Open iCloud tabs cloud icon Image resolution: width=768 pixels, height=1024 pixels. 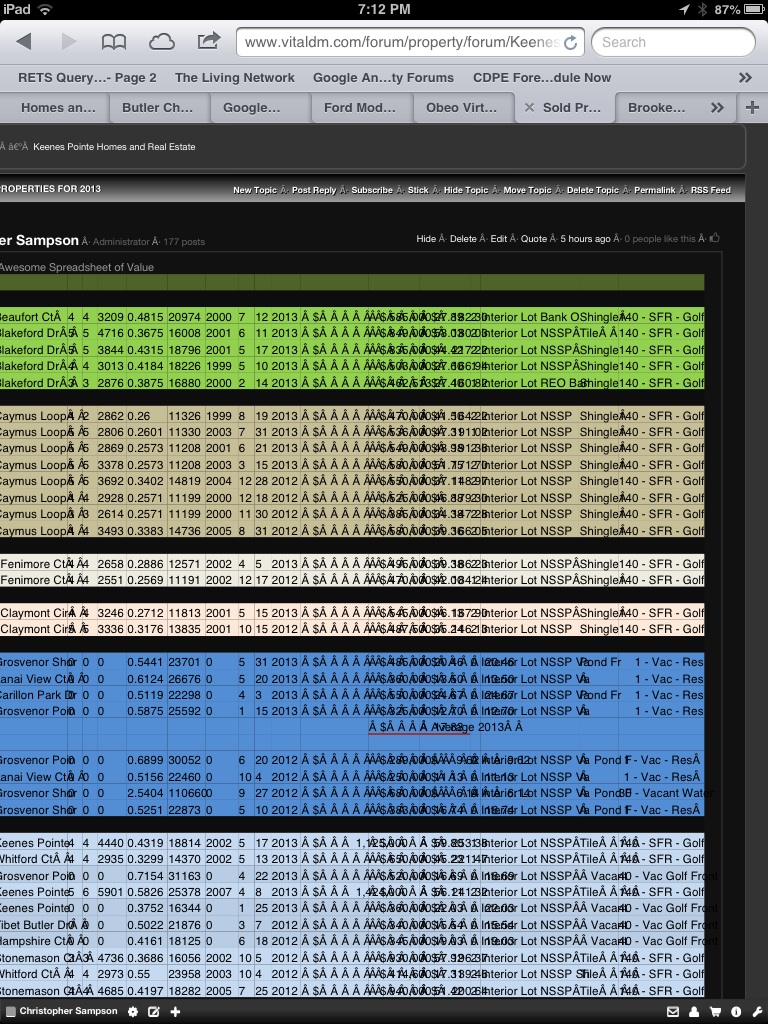161,42
